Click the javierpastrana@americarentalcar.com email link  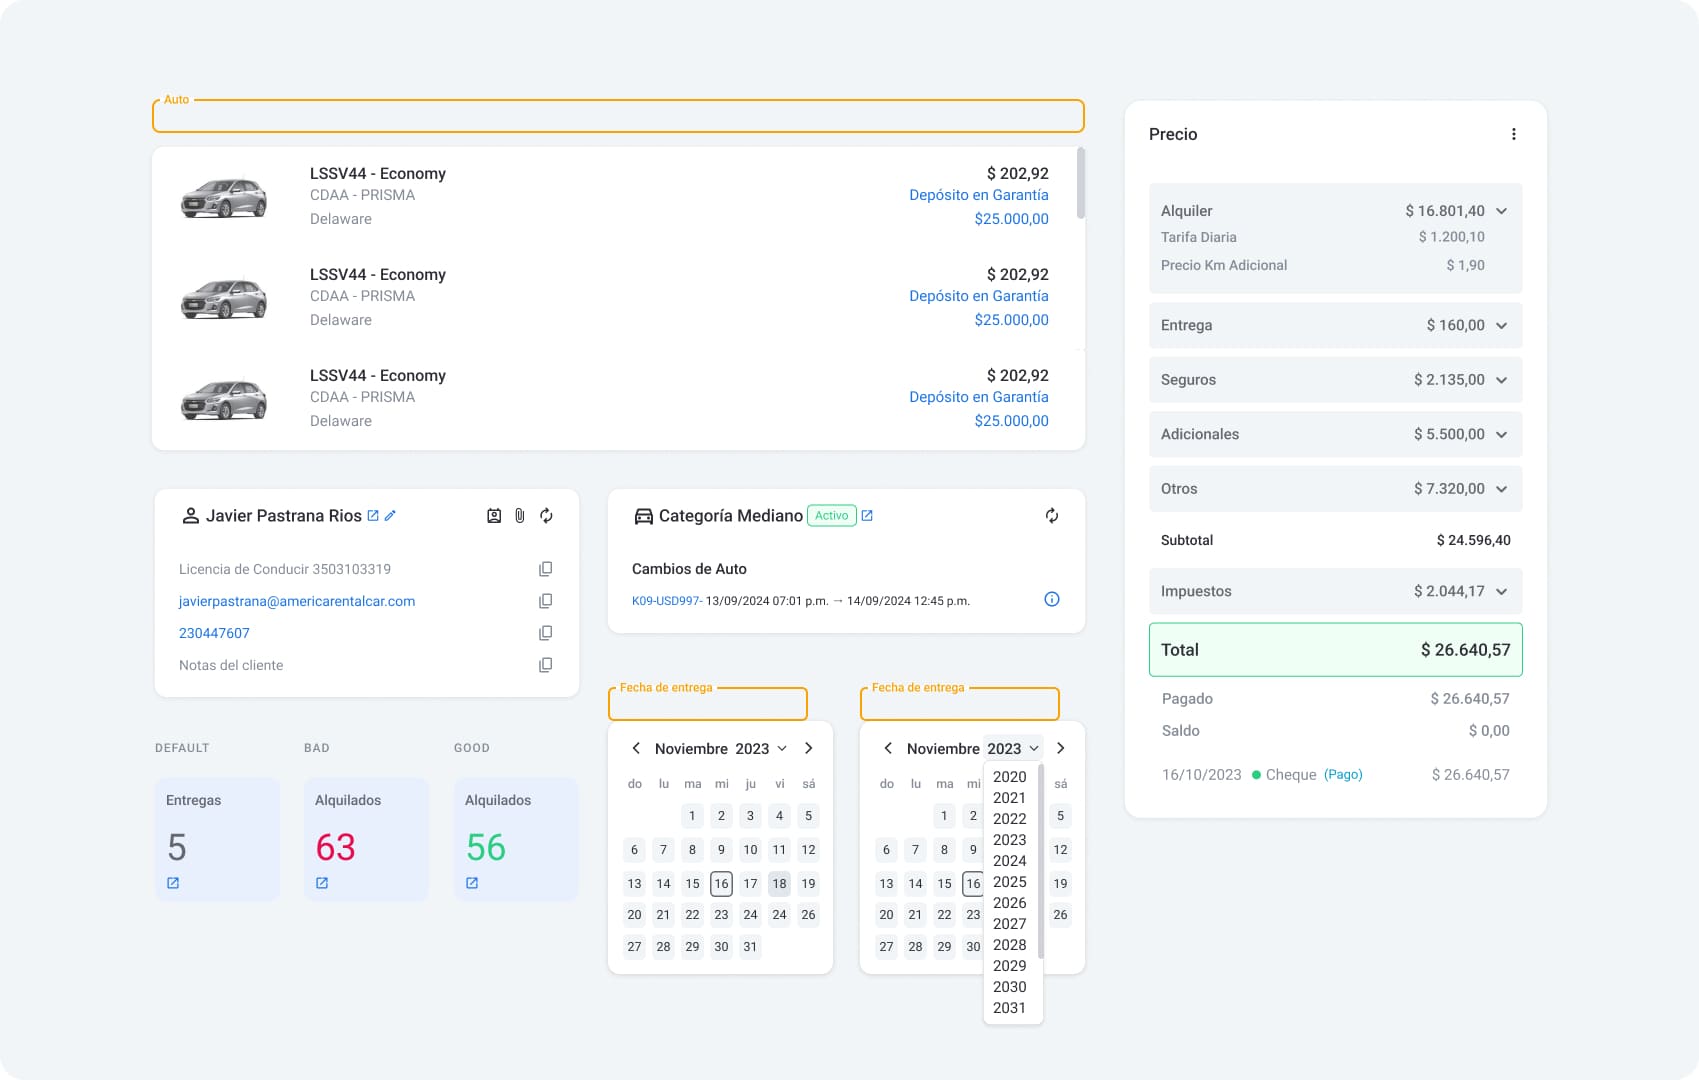297,601
